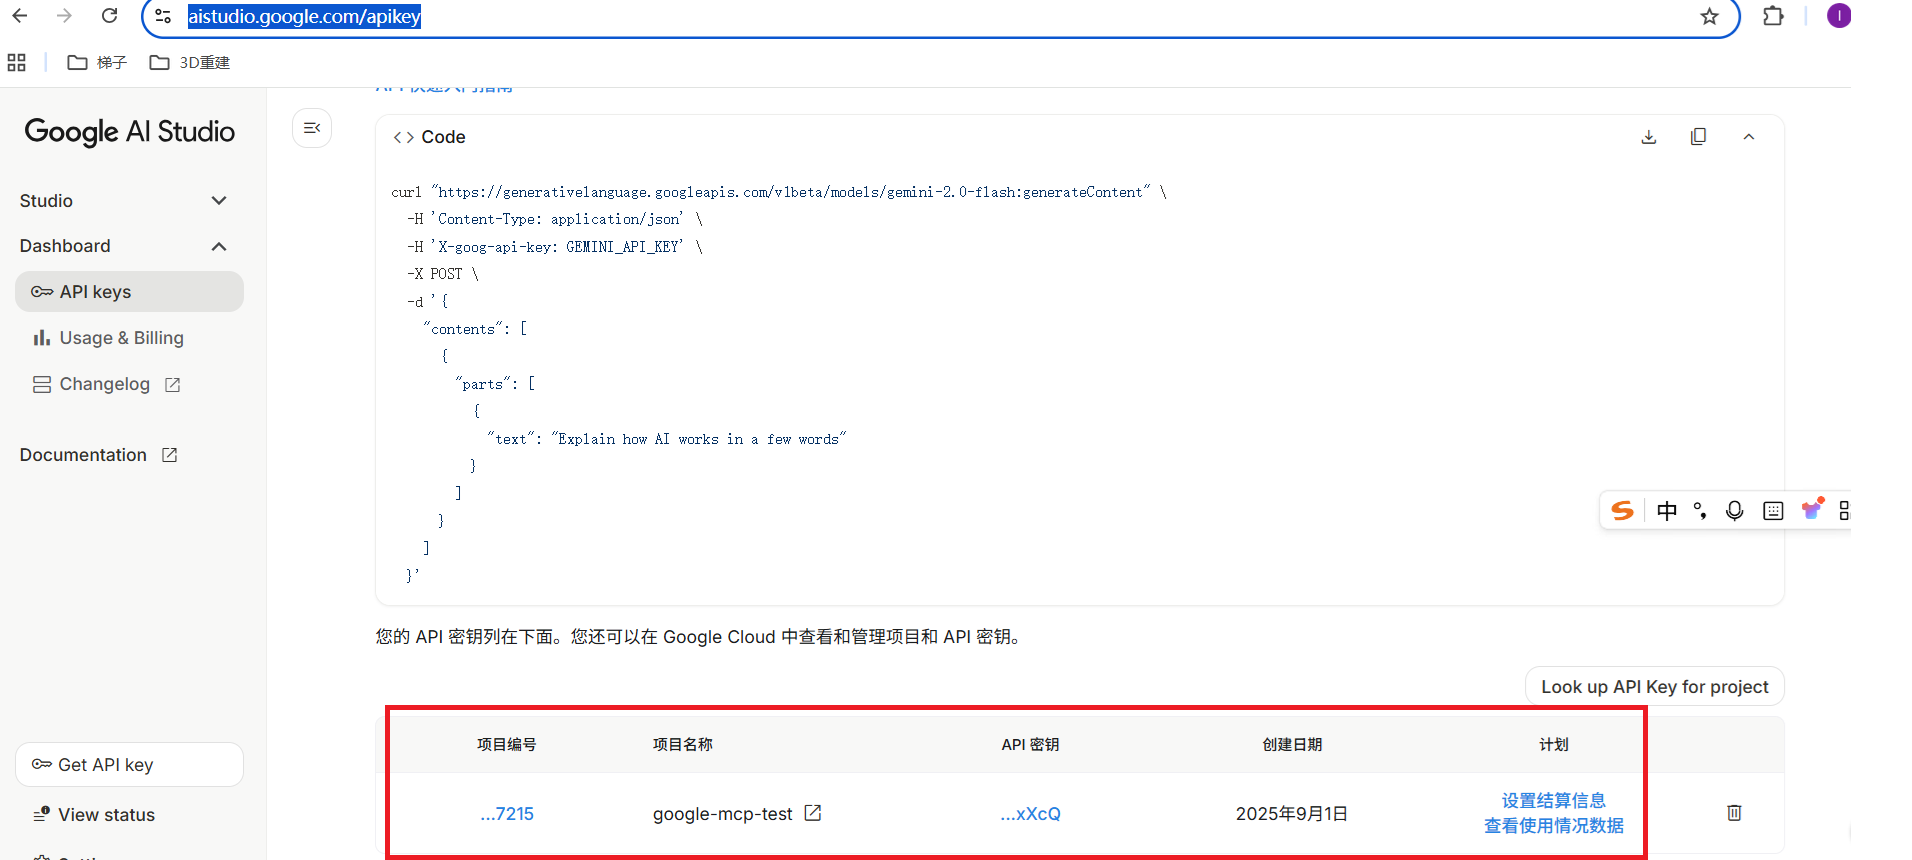Open site information icon in address bar

click(x=163, y=16)
